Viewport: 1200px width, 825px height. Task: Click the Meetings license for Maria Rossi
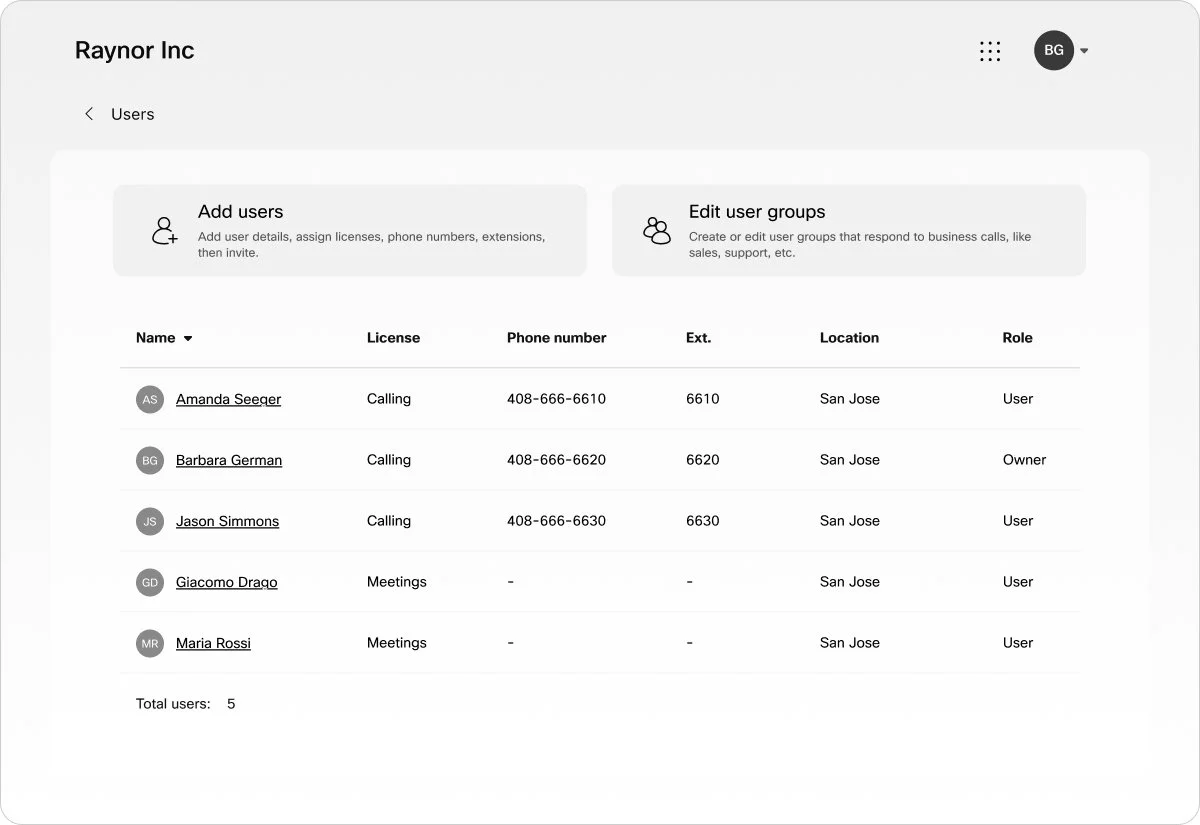coord(397,643)
